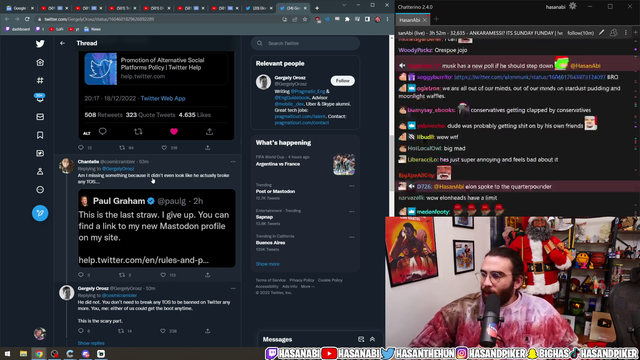This screenshot has height=360, width=640.
Task: Follow Gergely Orosz
Action: (x=342, y=81)
